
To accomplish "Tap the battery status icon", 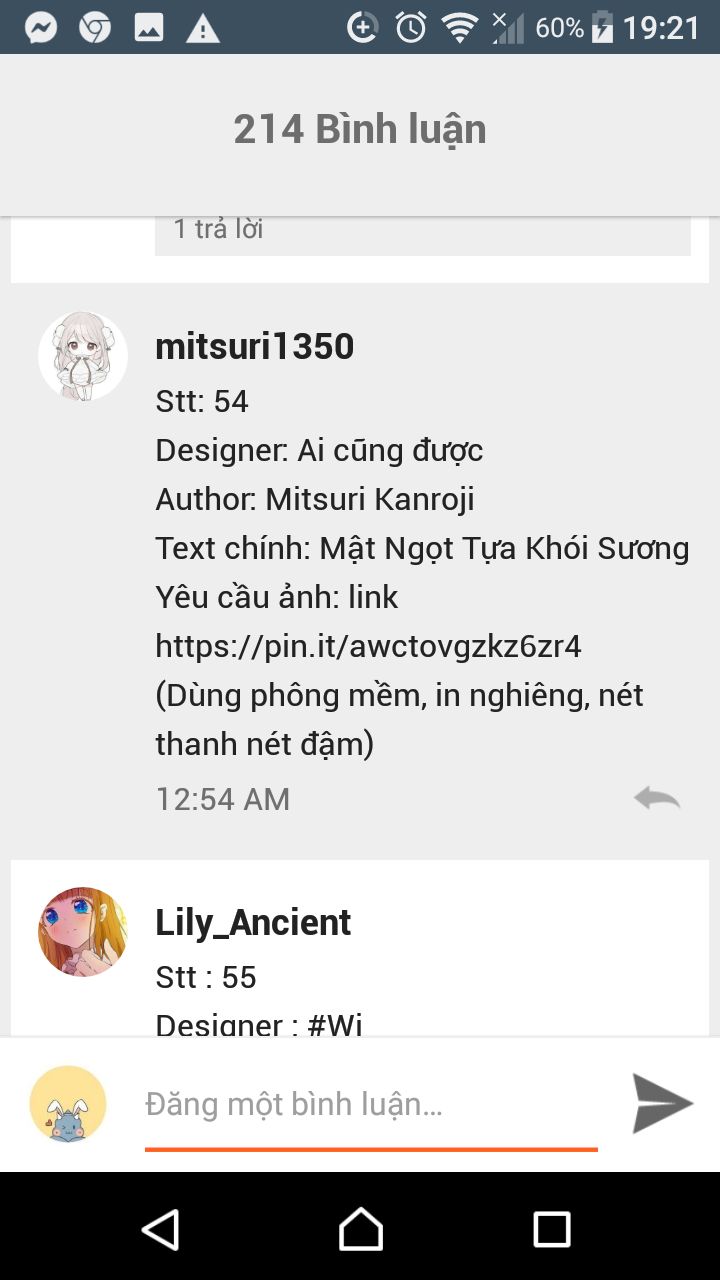I will point(602,28).
